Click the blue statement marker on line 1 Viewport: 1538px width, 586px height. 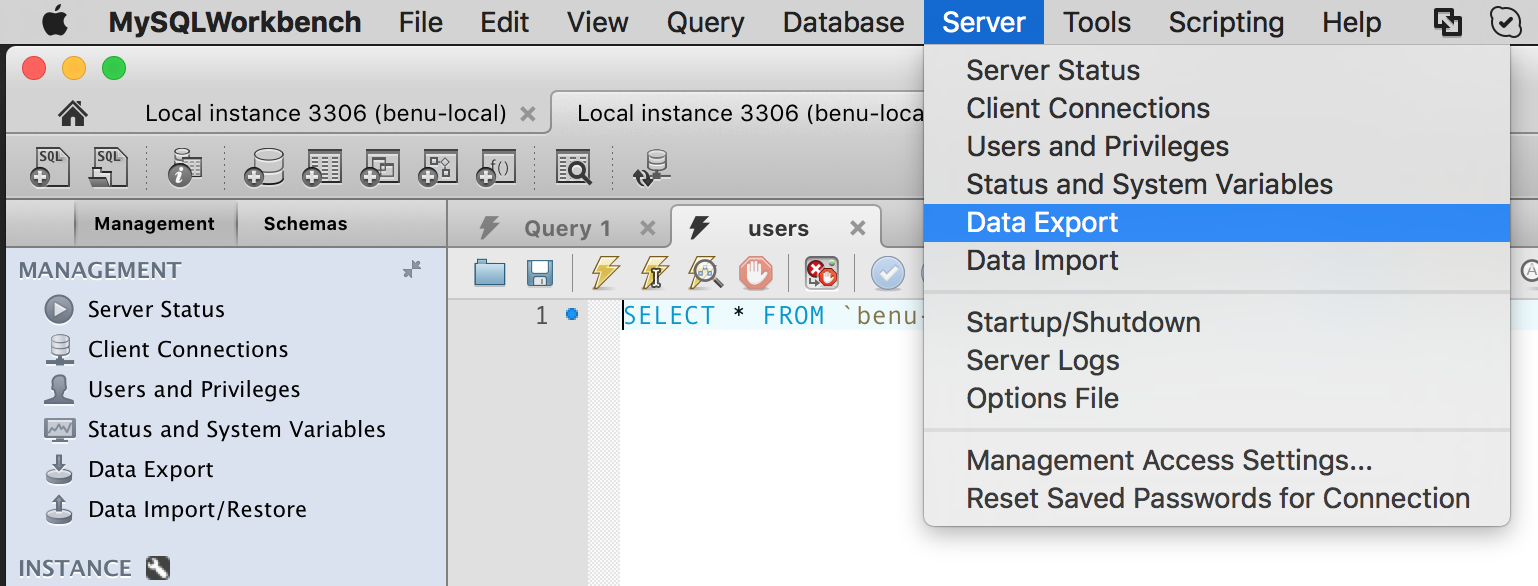pyautogui.click(x=572, y=314)
